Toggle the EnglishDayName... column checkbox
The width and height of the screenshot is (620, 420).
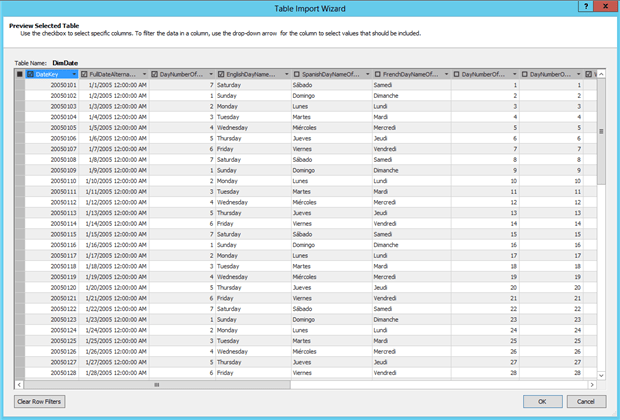pos(221,74)
